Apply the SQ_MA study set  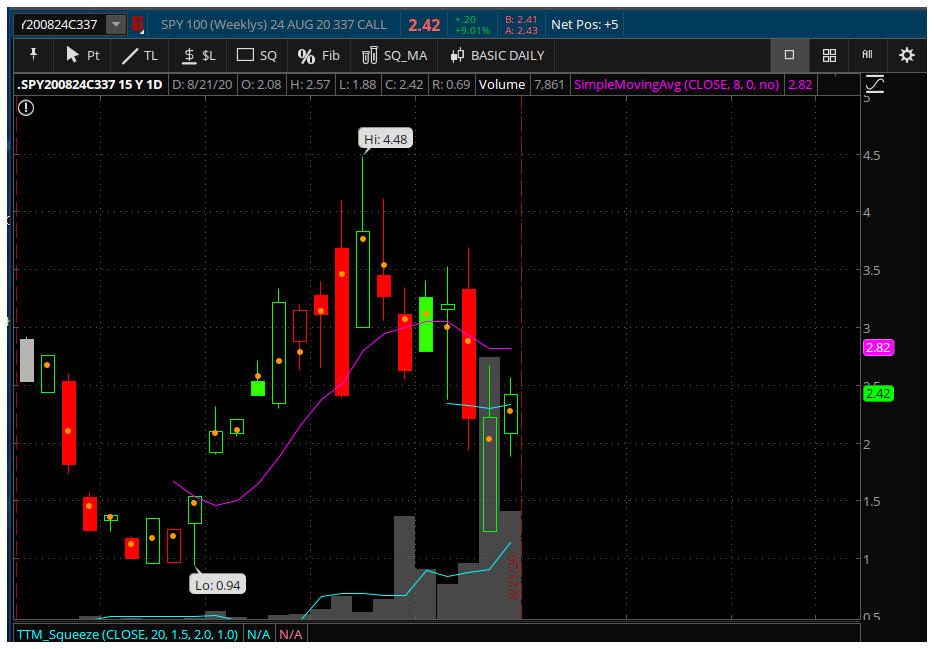click(x=394, y=55)
